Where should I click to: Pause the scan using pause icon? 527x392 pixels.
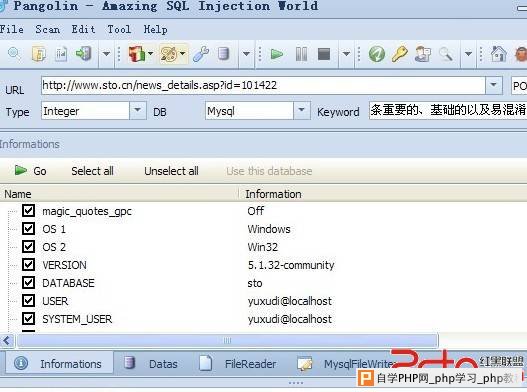tap(301, 54)
